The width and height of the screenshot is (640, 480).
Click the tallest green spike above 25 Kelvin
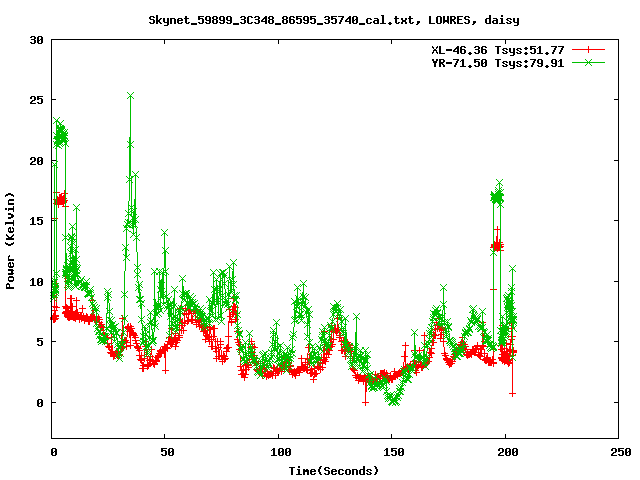point(131,96)
